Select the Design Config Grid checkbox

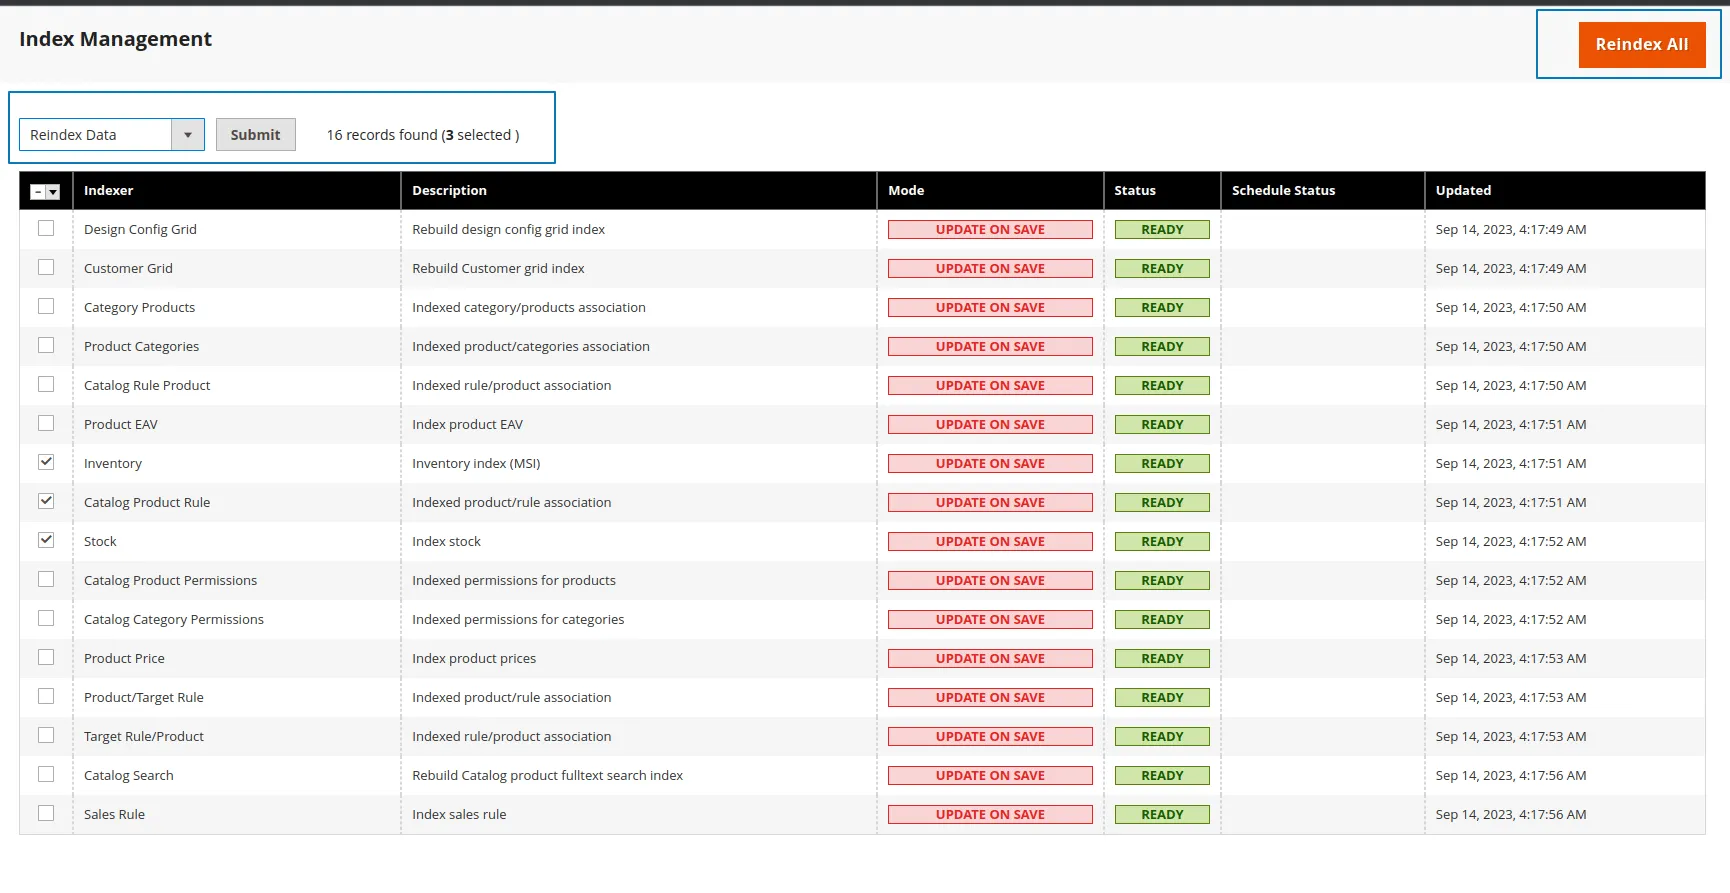(46, 228)
